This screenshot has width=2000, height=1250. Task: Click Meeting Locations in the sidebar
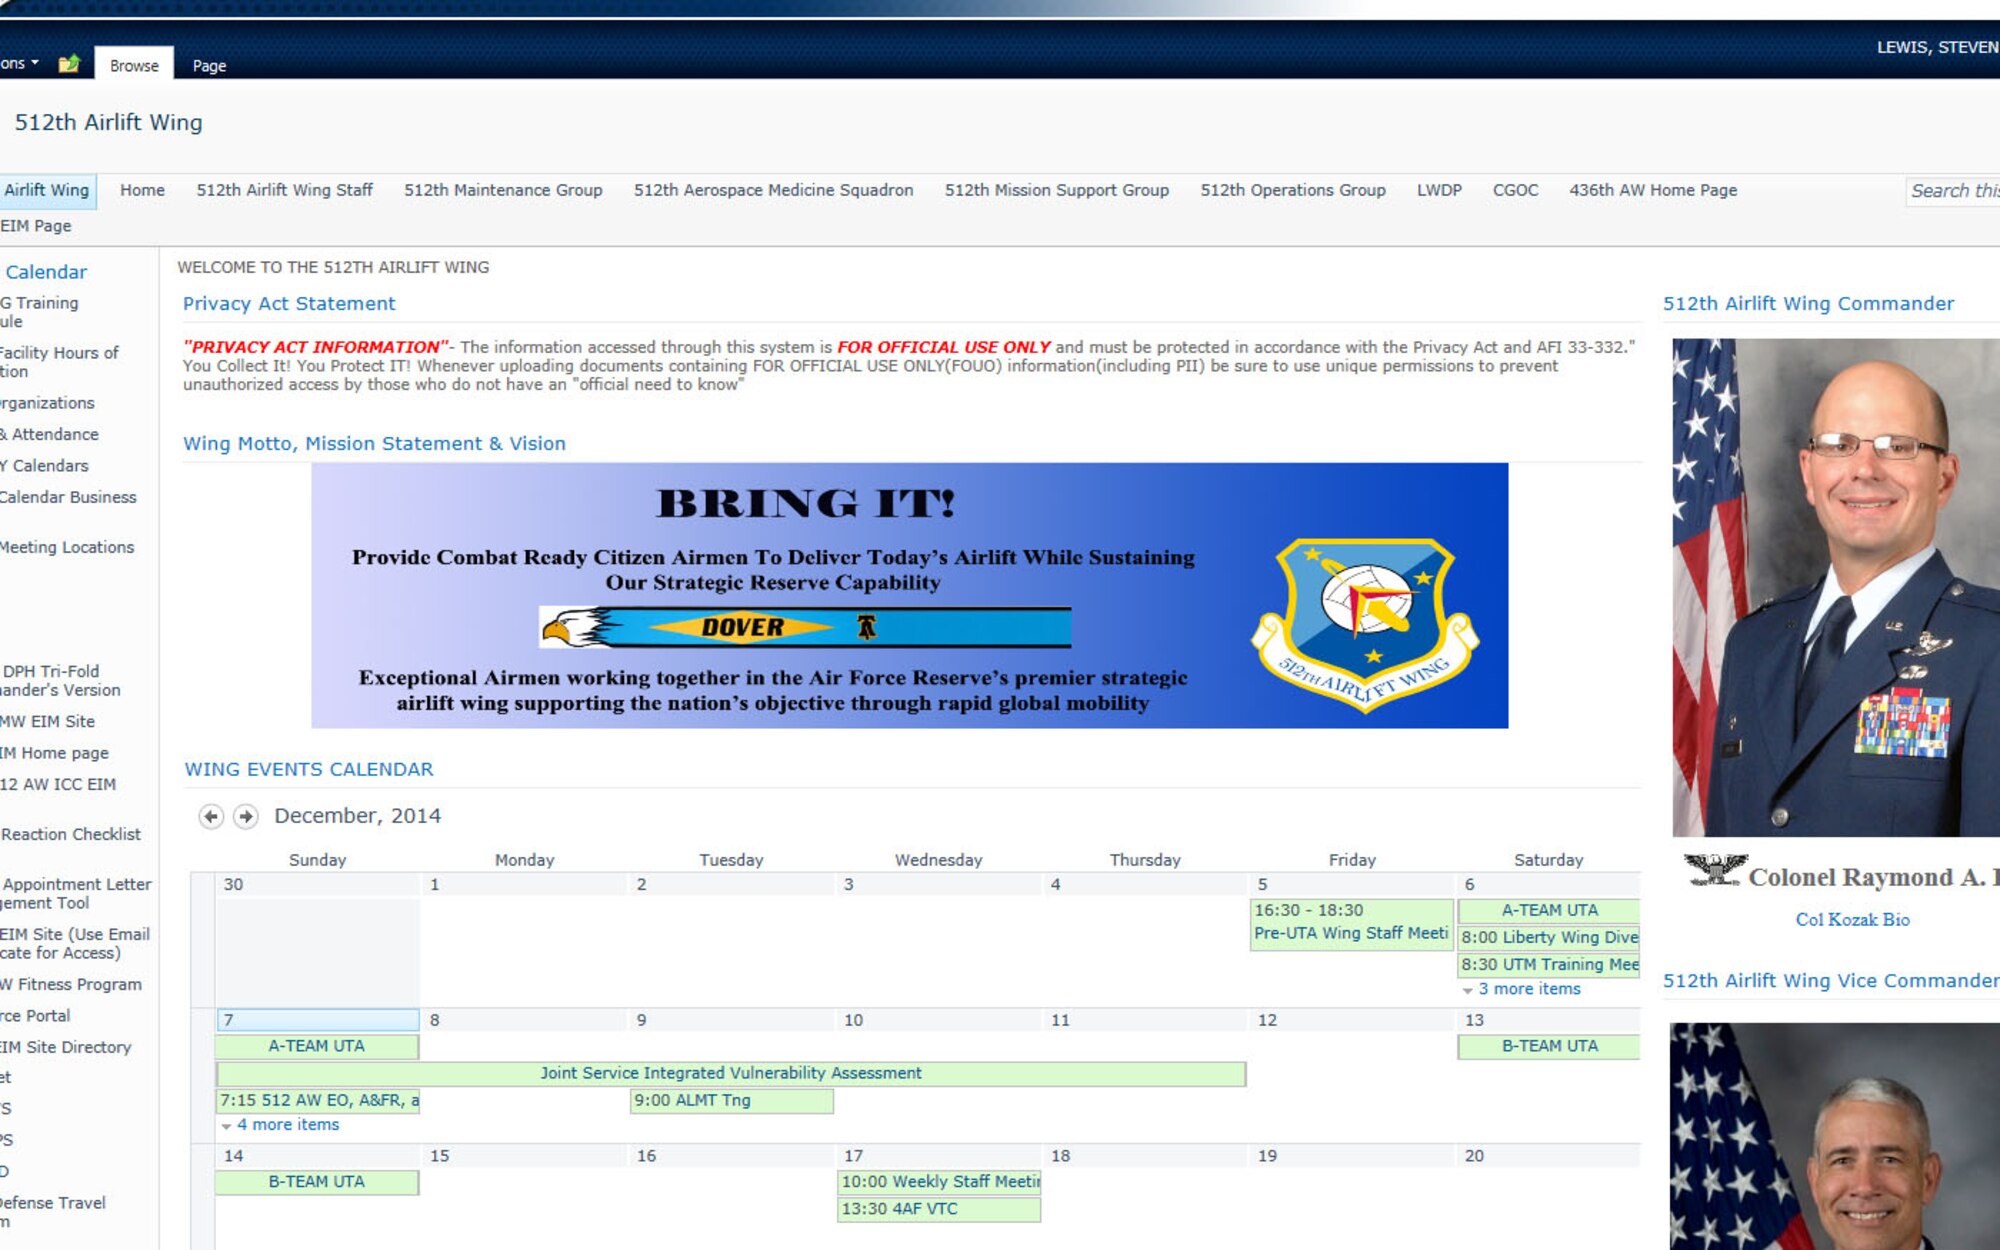click(x=67, y=547)
